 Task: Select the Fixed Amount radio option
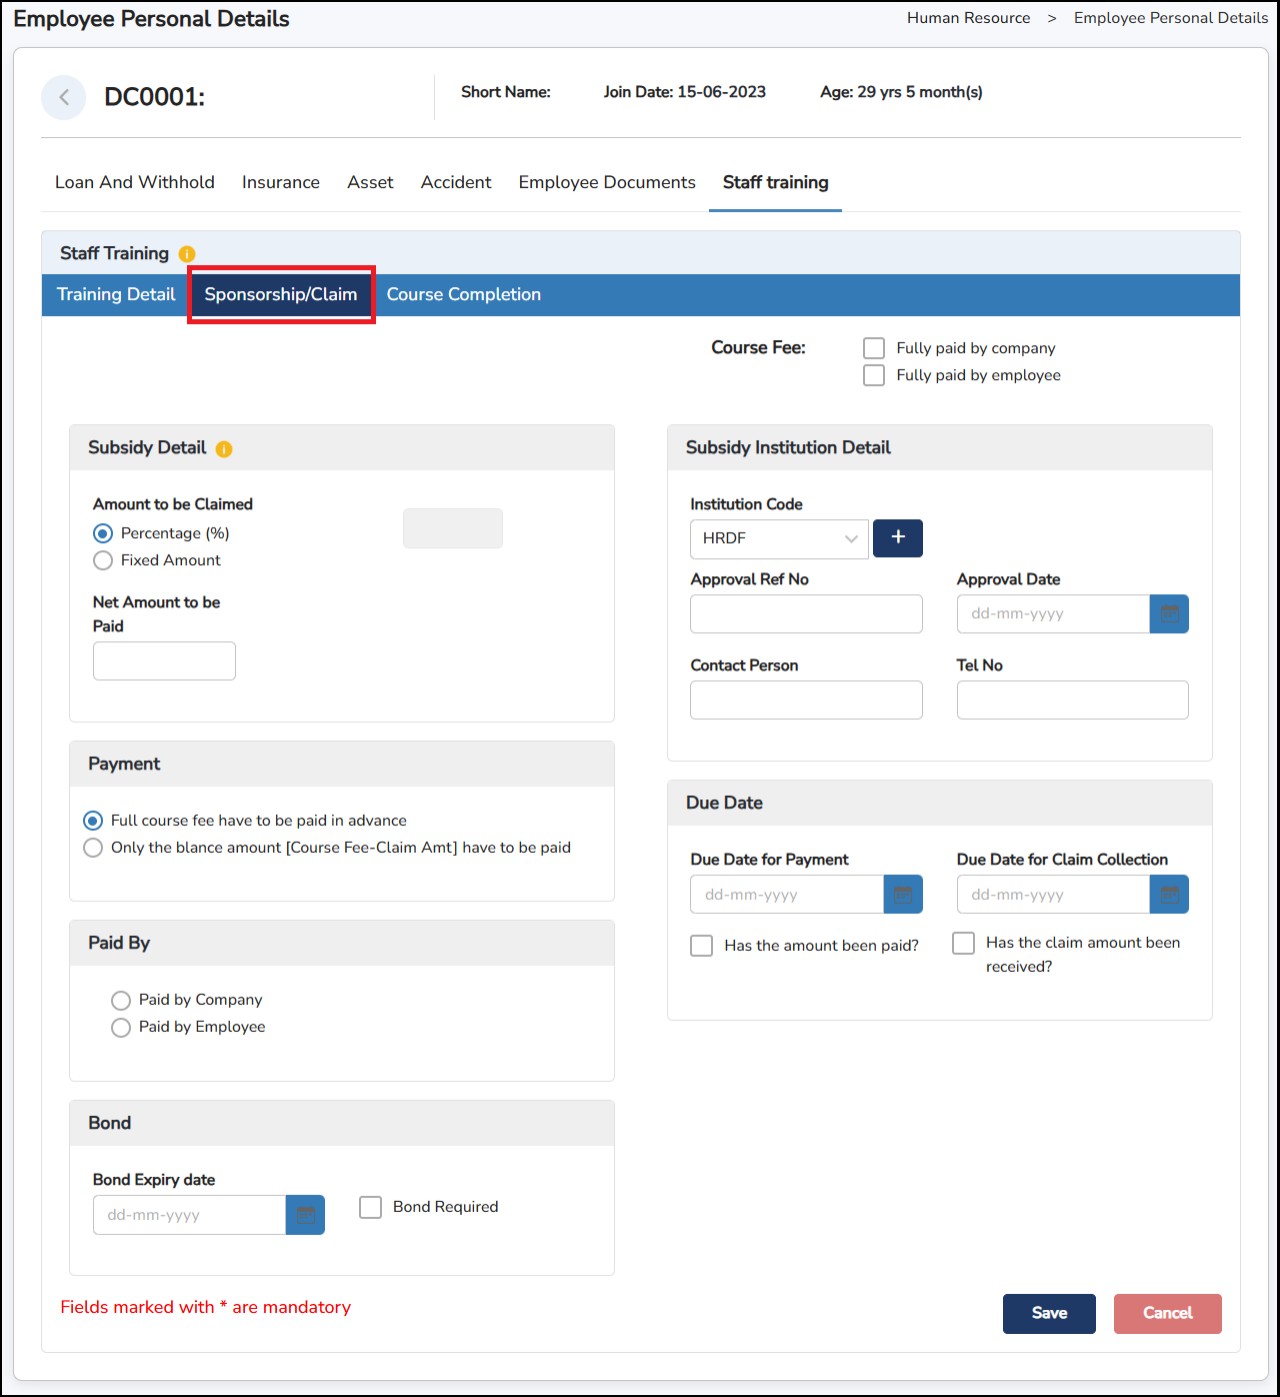click(x=103, y=561)
